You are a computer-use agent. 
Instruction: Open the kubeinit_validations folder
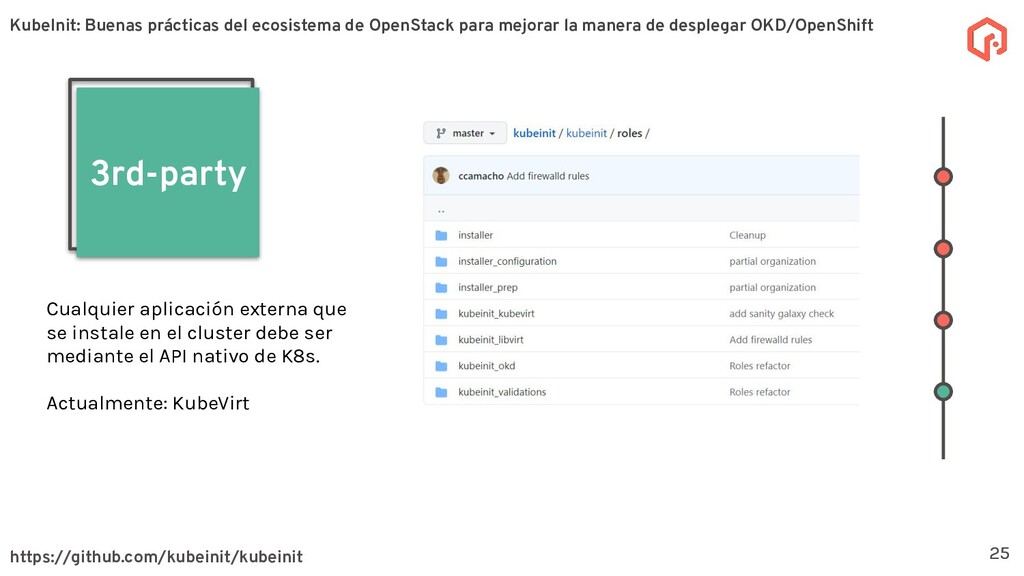[x=502, y=392]
